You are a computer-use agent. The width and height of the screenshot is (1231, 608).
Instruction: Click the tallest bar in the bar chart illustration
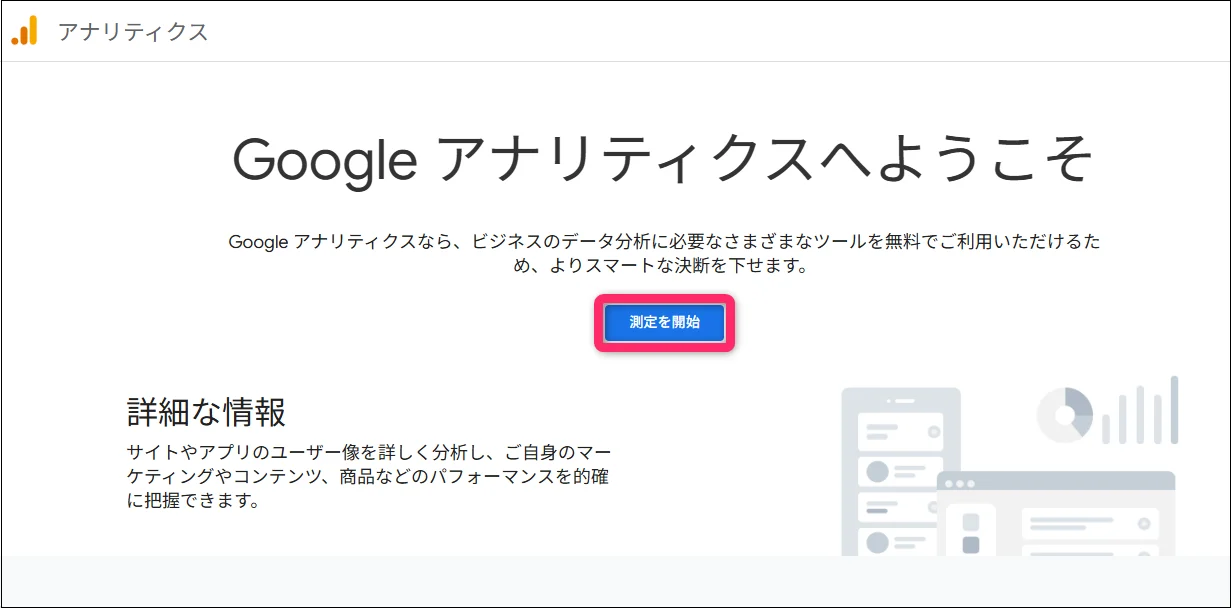click(1174, 410)
